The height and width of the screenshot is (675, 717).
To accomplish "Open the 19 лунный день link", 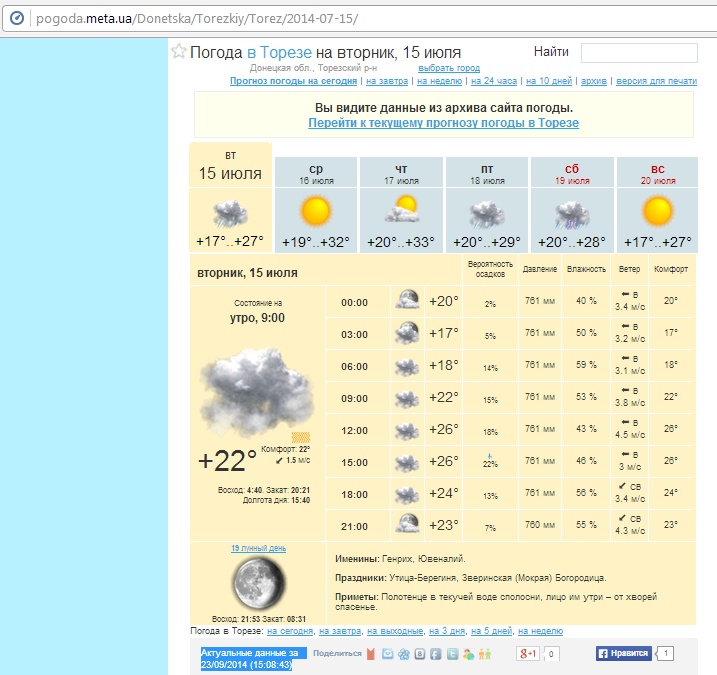I will tap(258, 548).
